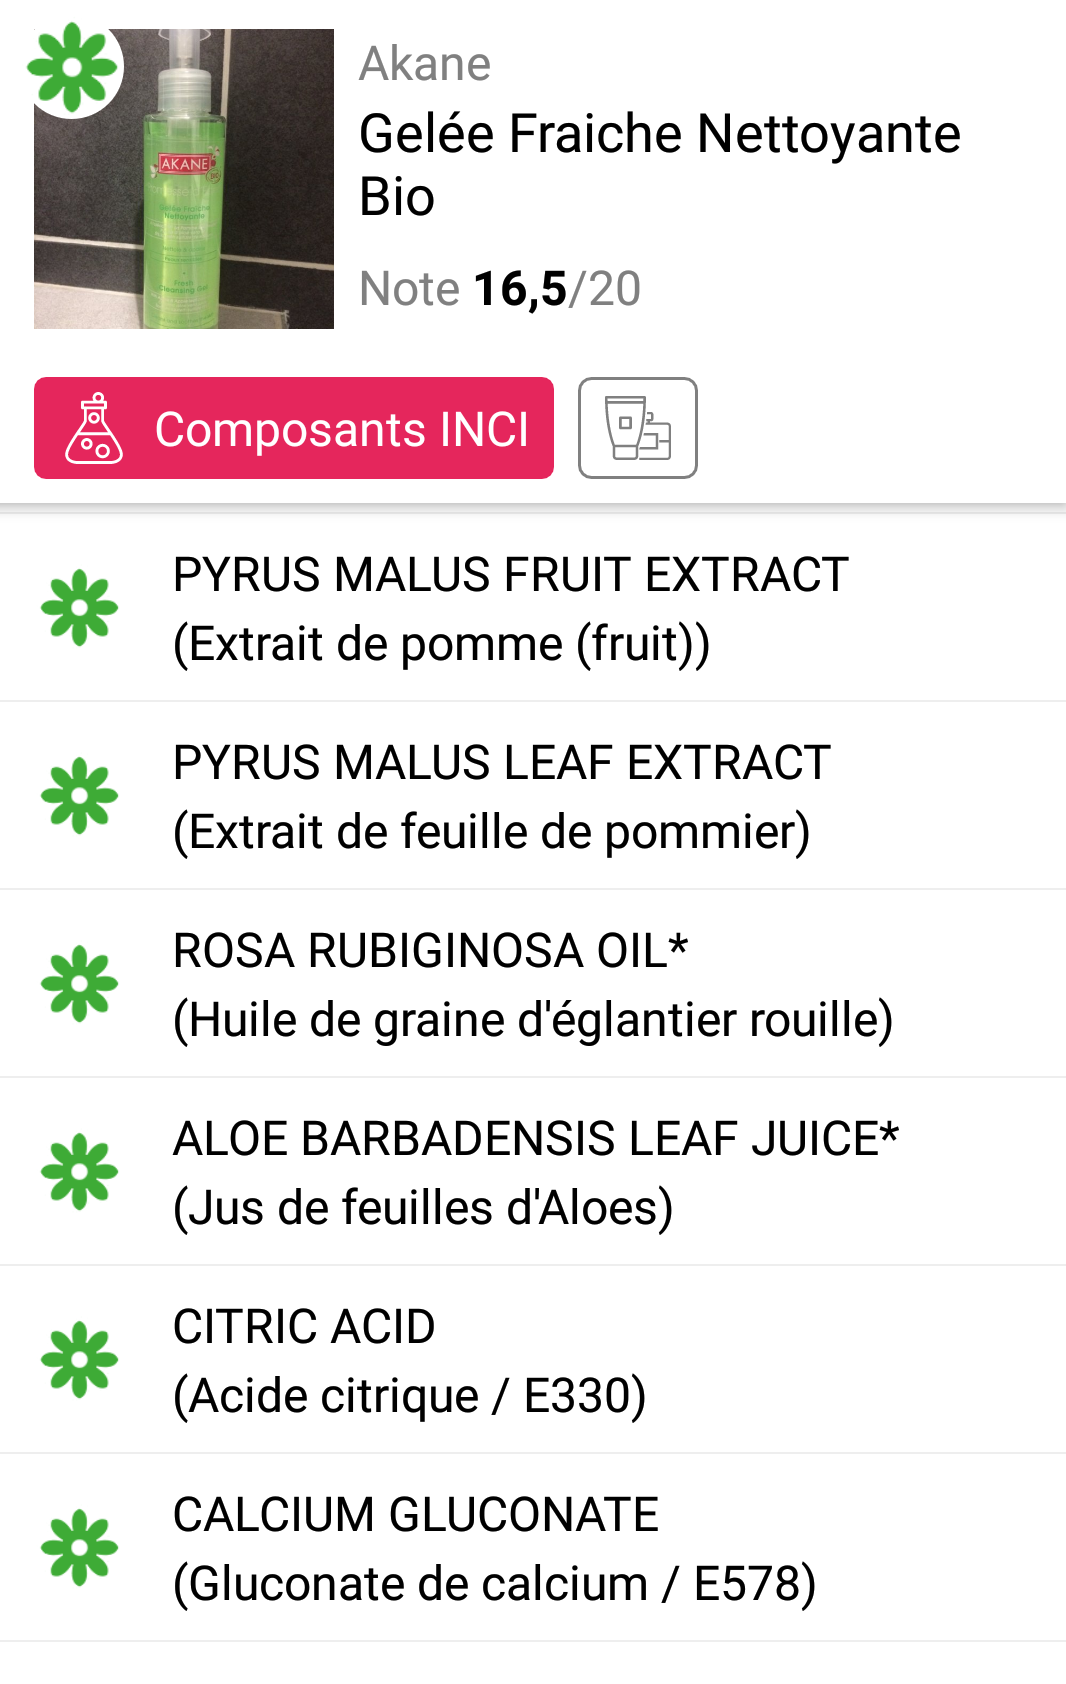Click green flower icon beside Aloe Barbadensis Leaf Juice

(80, 1172)
